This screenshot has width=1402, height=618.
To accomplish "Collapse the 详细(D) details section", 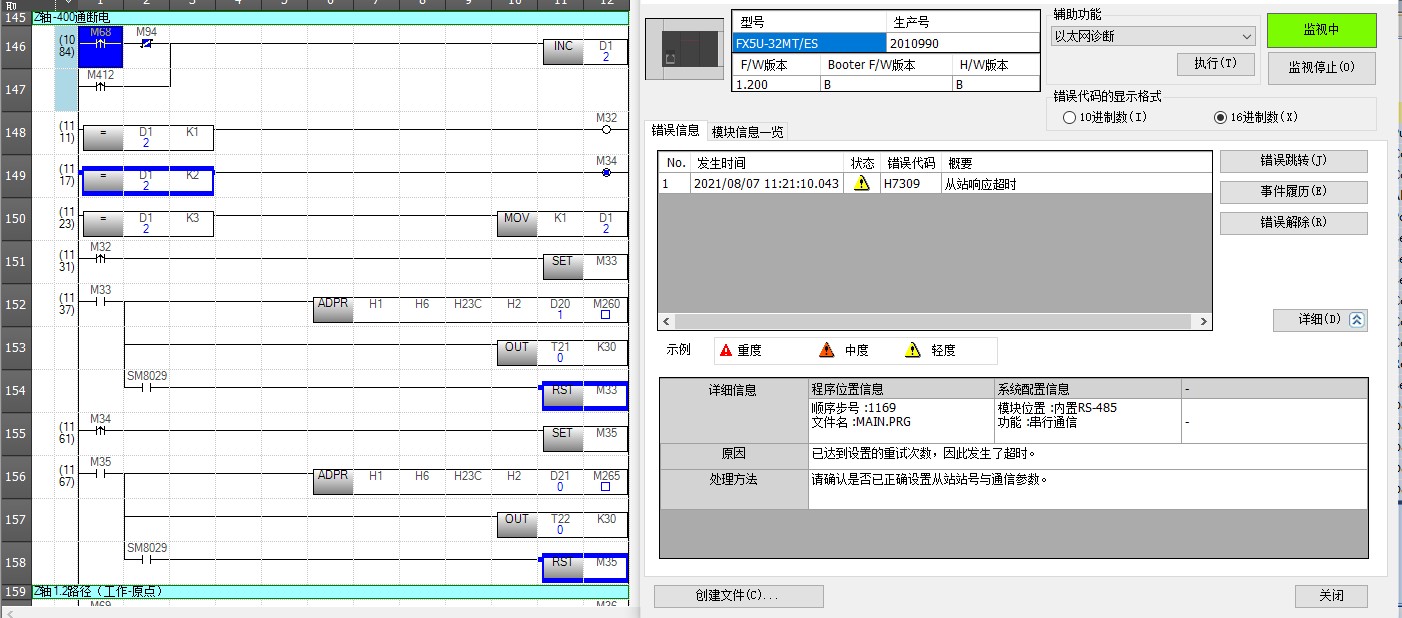I will click(1319, 320).
